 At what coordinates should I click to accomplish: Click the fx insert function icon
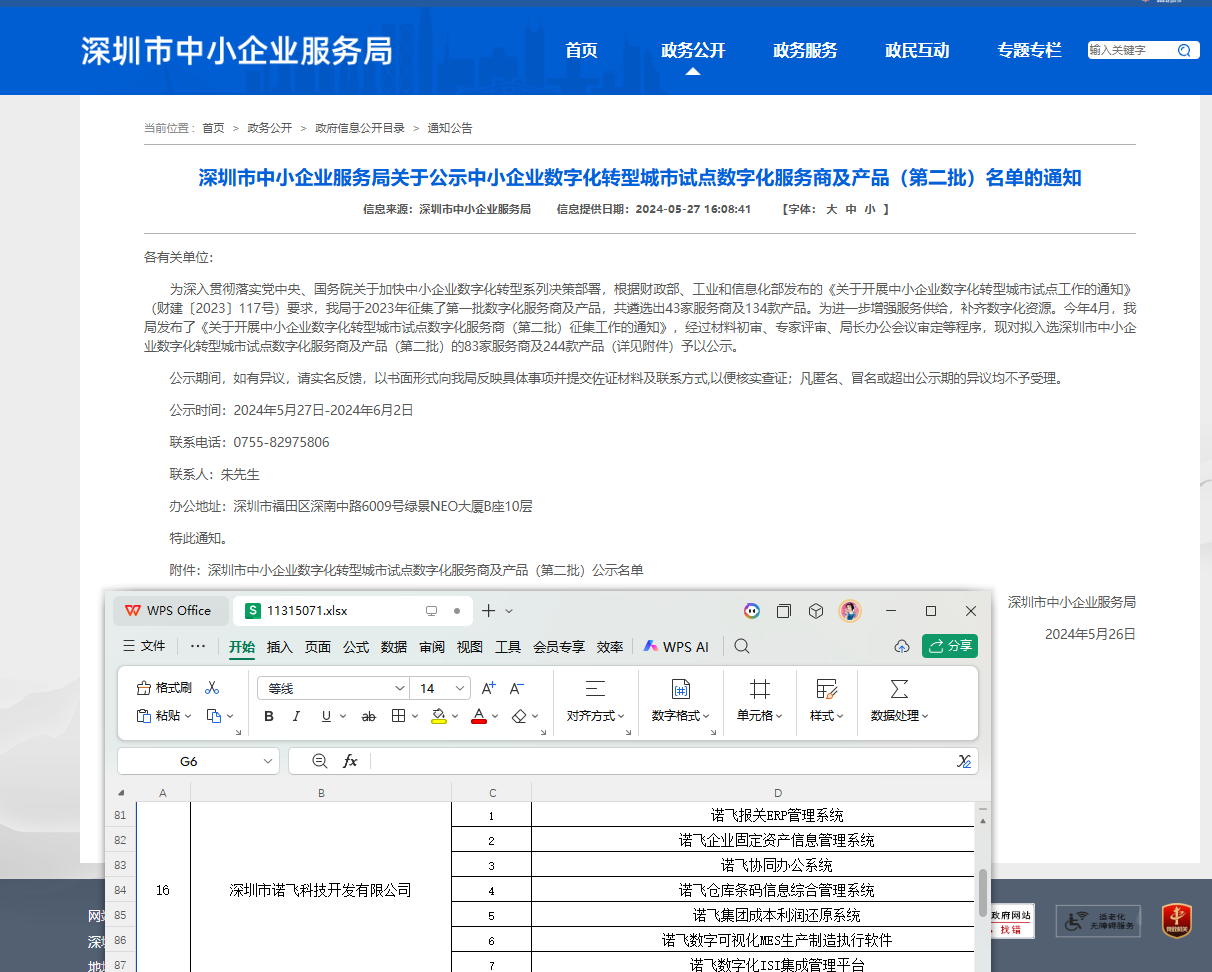350,761
